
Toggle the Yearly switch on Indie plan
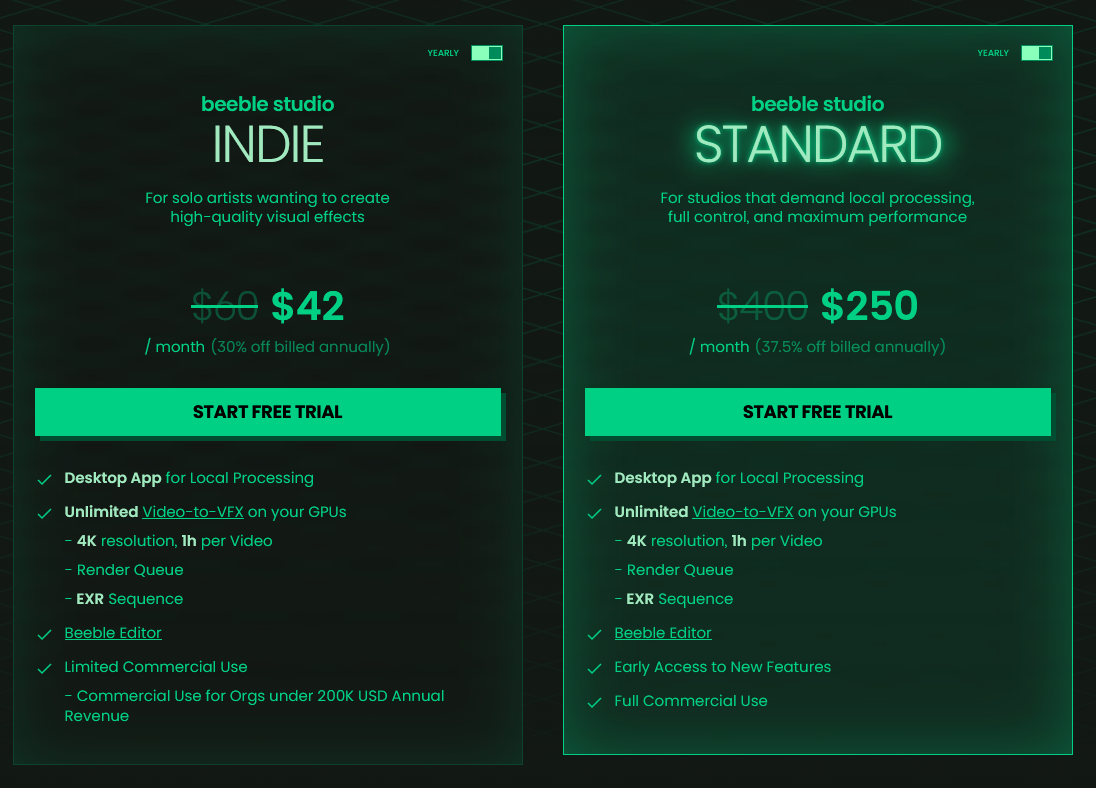(x=487, y=53)
